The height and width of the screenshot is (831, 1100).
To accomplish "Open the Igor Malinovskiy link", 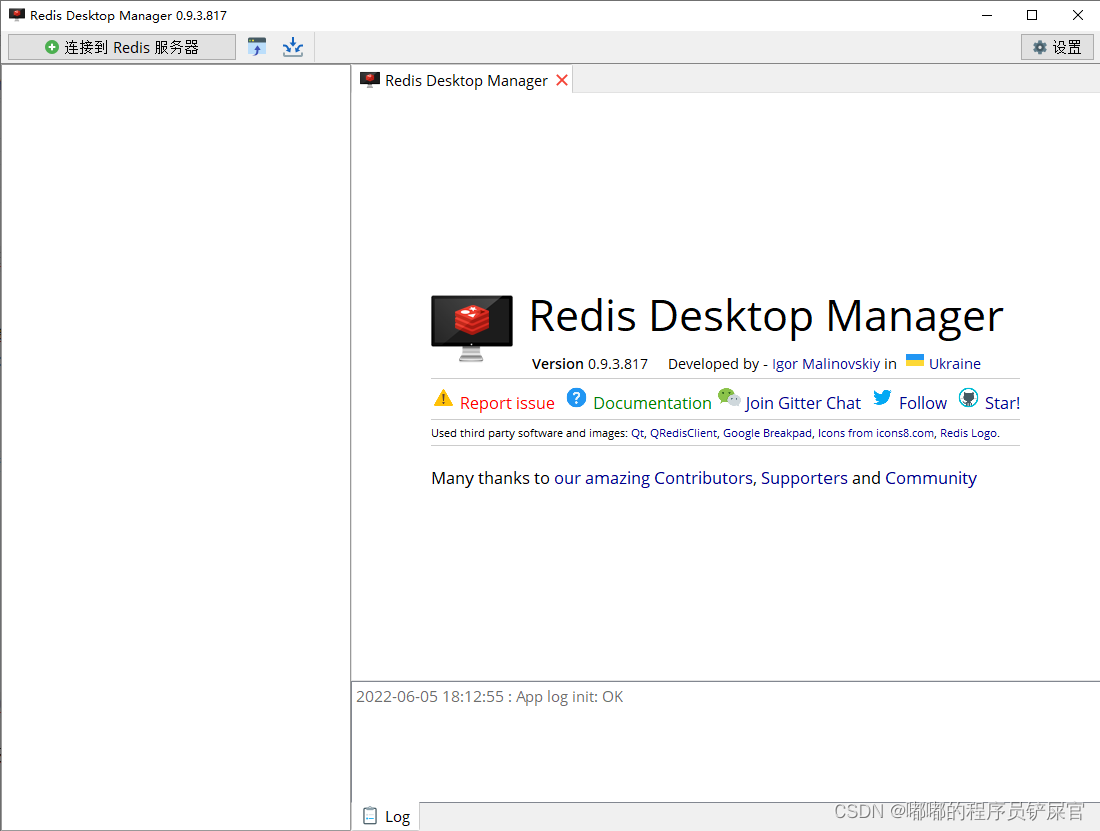I will (x=826, y=364).
